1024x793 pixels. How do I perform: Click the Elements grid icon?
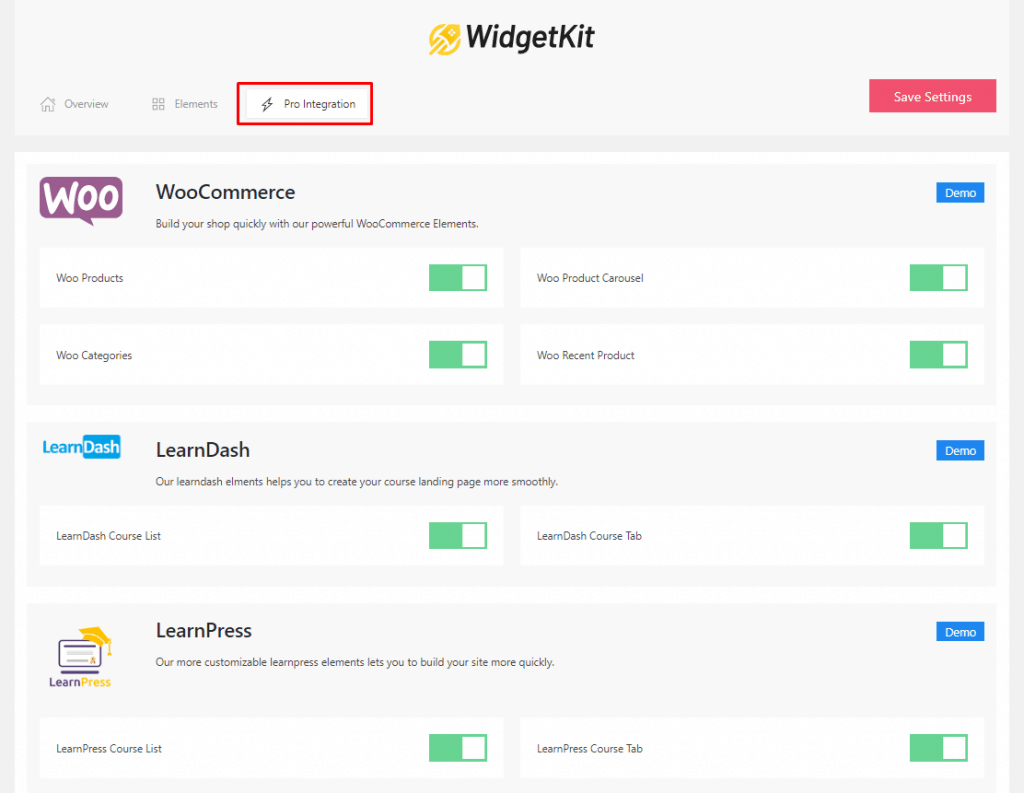click(158, 104)
